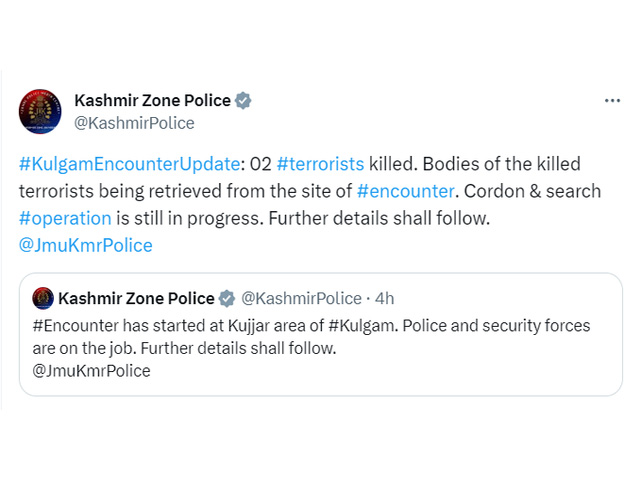The height and width of the screenshot is (480, 640).
Task: Click the verified badge beside main author name
Action: [x=243, y=100]
